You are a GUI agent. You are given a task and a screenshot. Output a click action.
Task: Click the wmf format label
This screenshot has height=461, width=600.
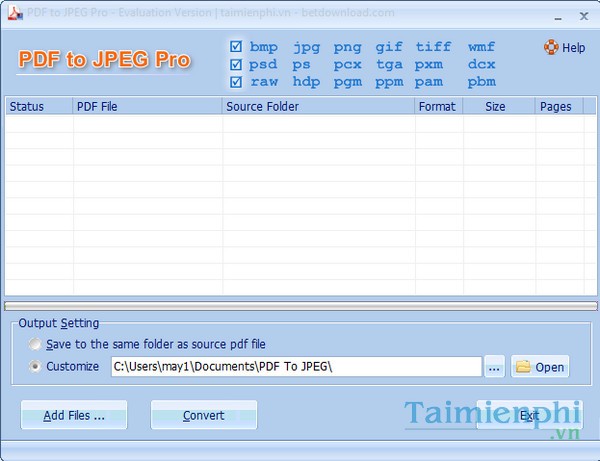pos(481,47)
